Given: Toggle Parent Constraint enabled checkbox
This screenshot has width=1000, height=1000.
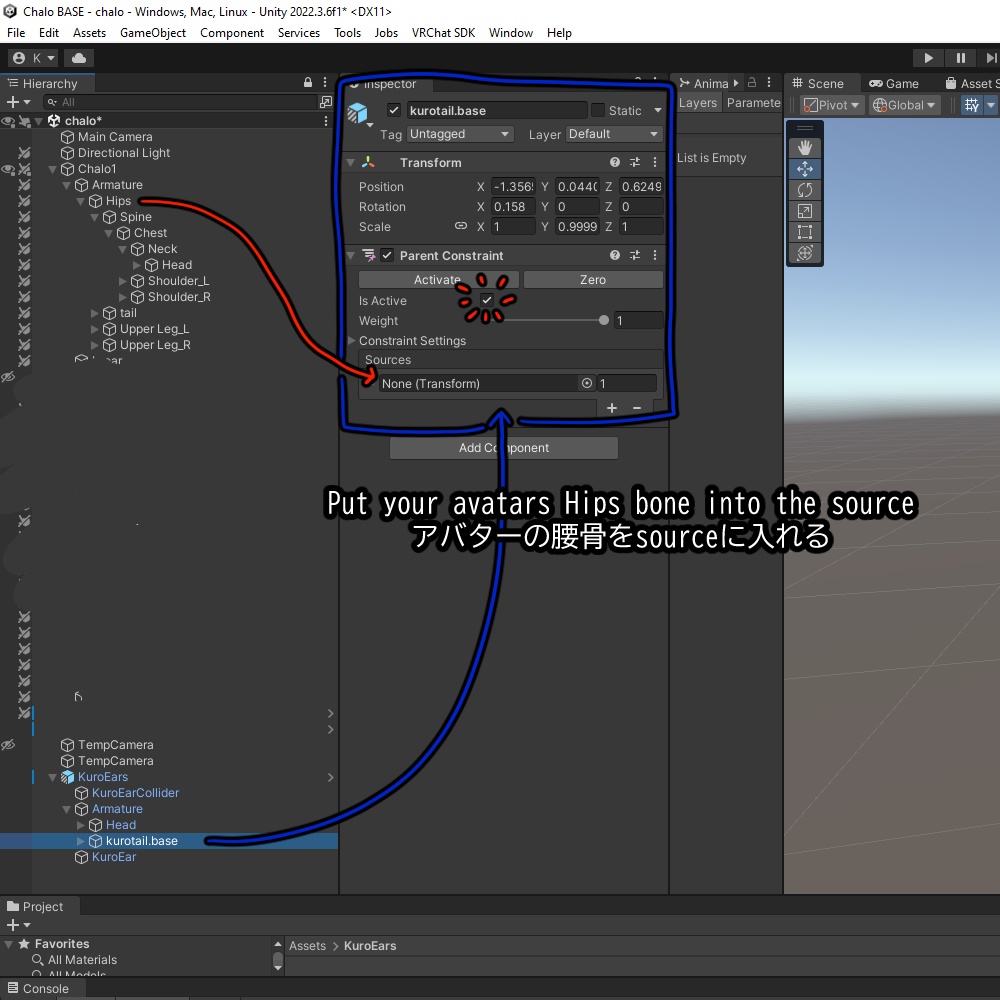Looking at the screenshot, I should point(387,255).
